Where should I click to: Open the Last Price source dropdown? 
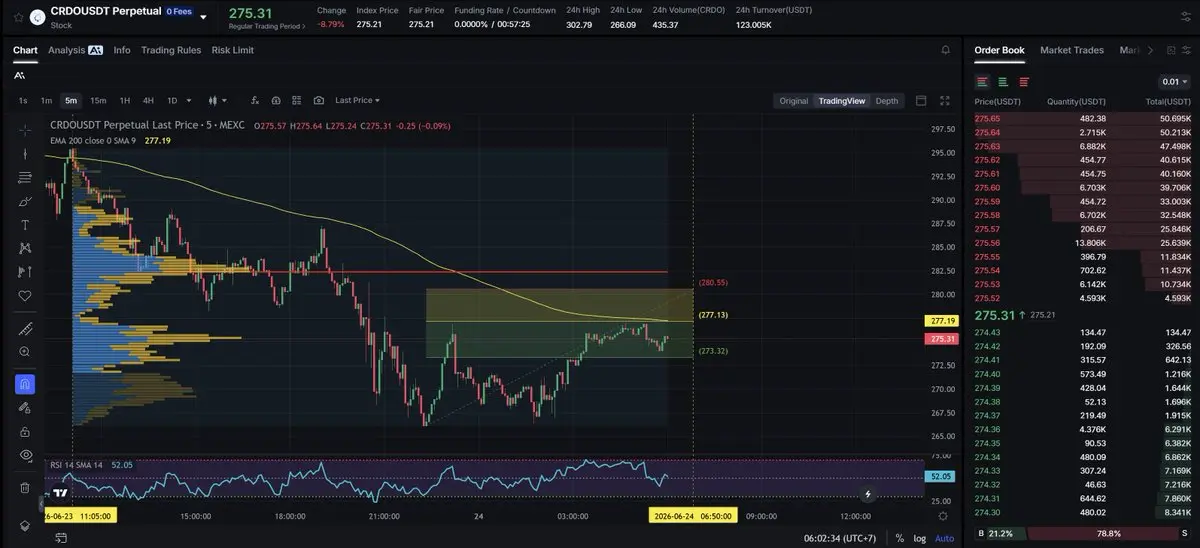coord(357,100)
